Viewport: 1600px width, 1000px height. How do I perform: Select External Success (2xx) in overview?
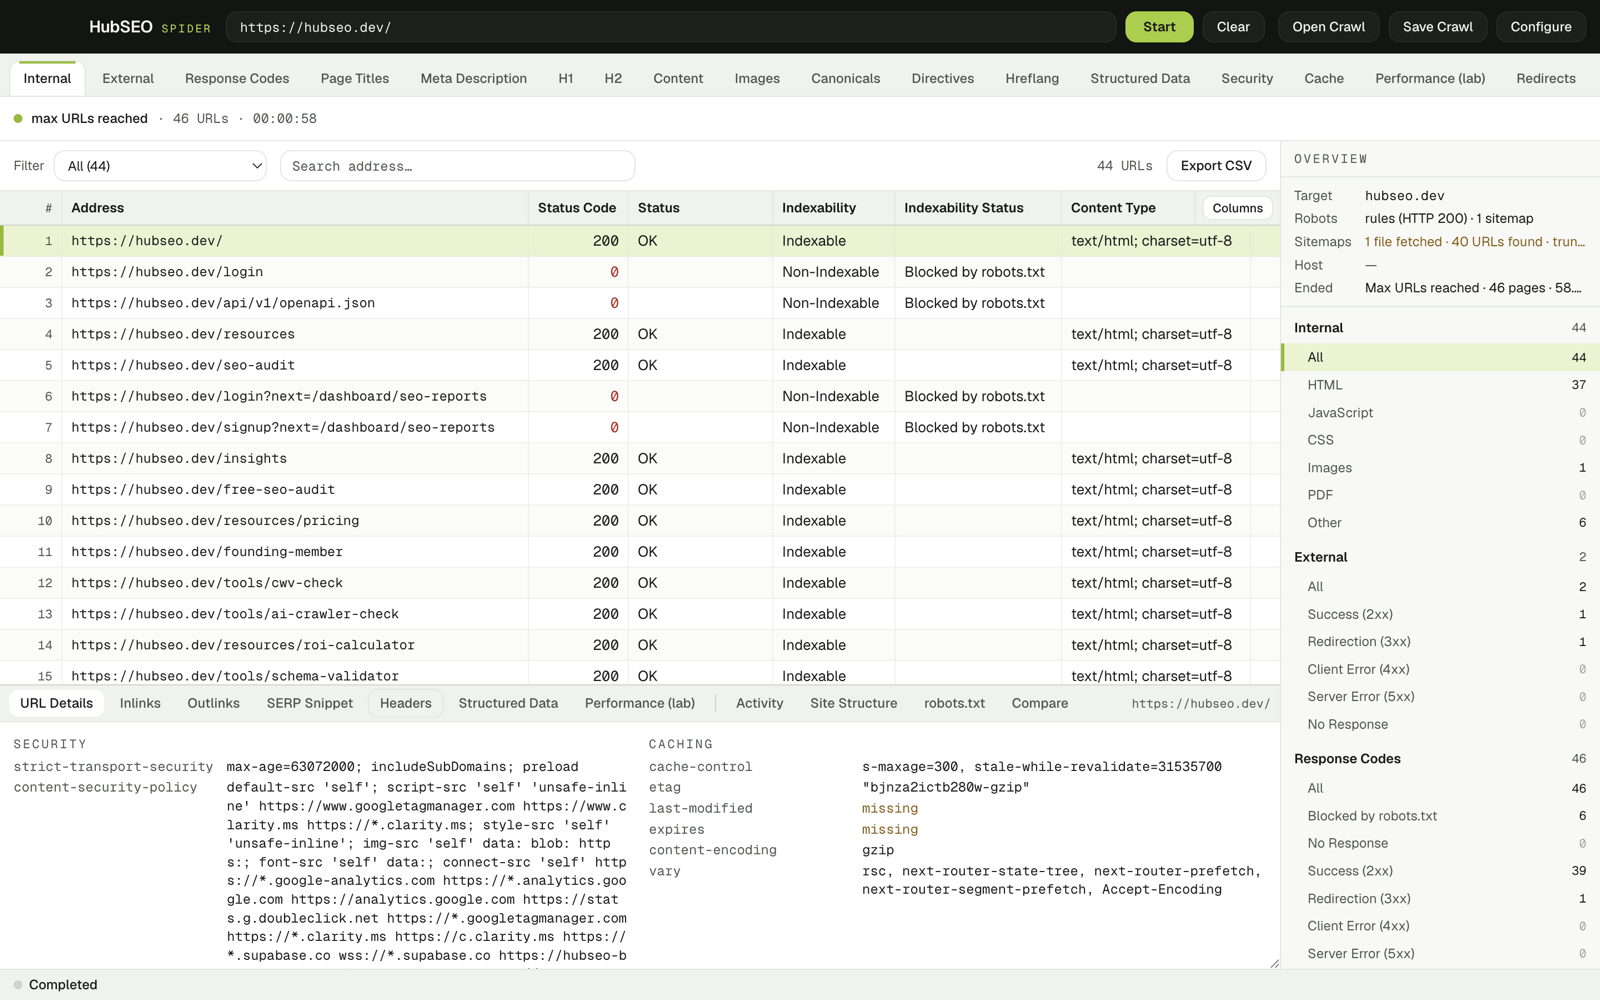[x=1440, y=614]
